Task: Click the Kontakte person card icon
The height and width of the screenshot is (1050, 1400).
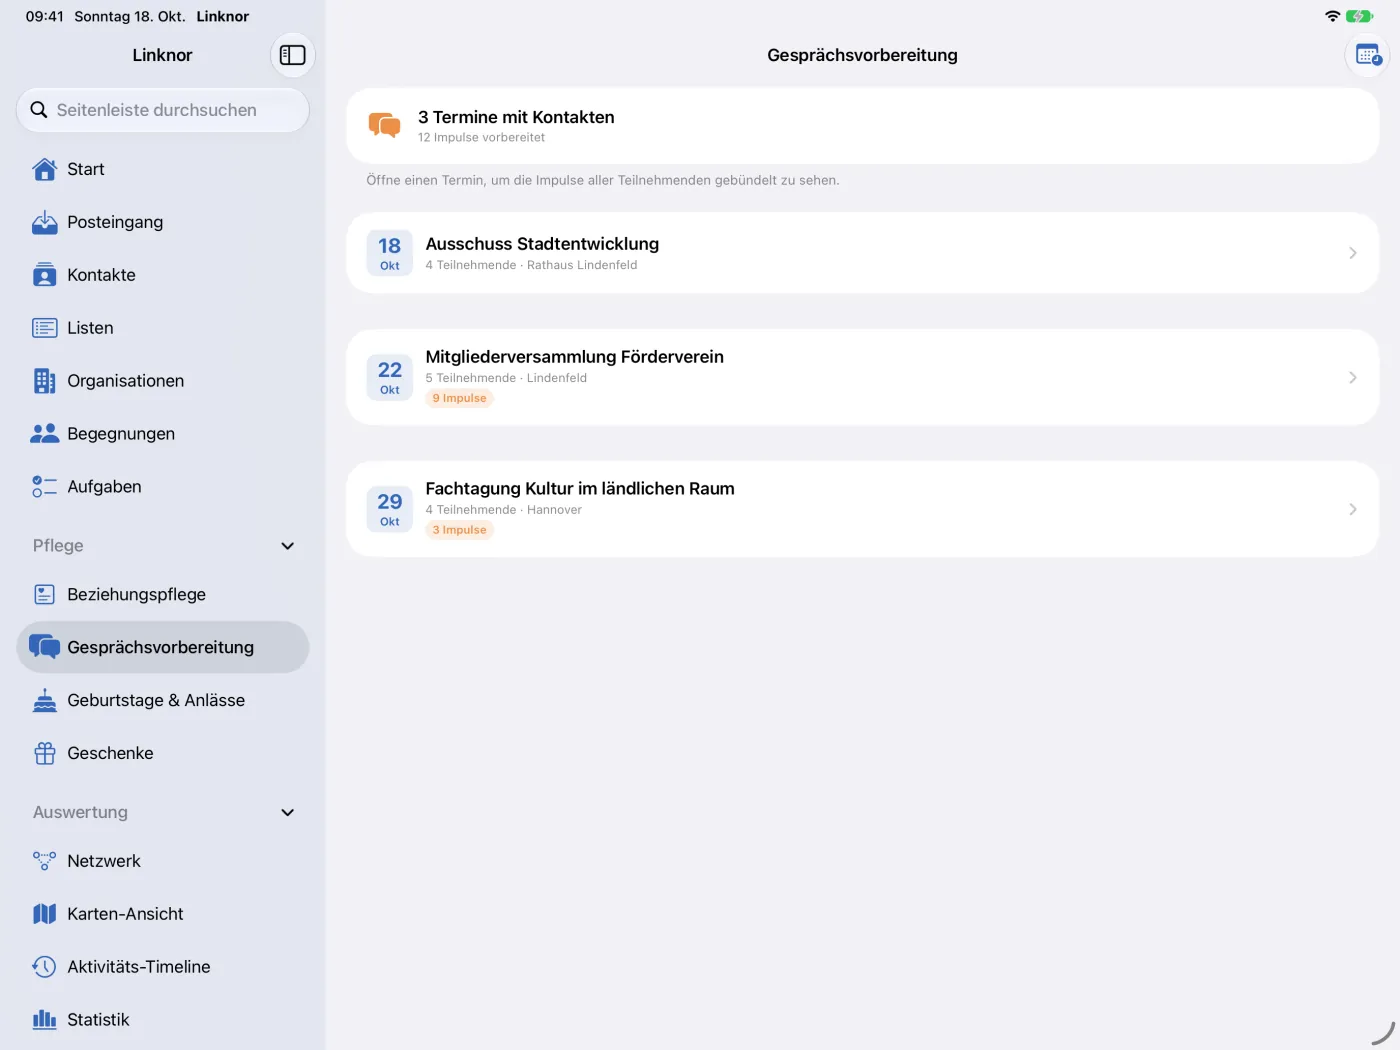Action: [x=45, y=275]
